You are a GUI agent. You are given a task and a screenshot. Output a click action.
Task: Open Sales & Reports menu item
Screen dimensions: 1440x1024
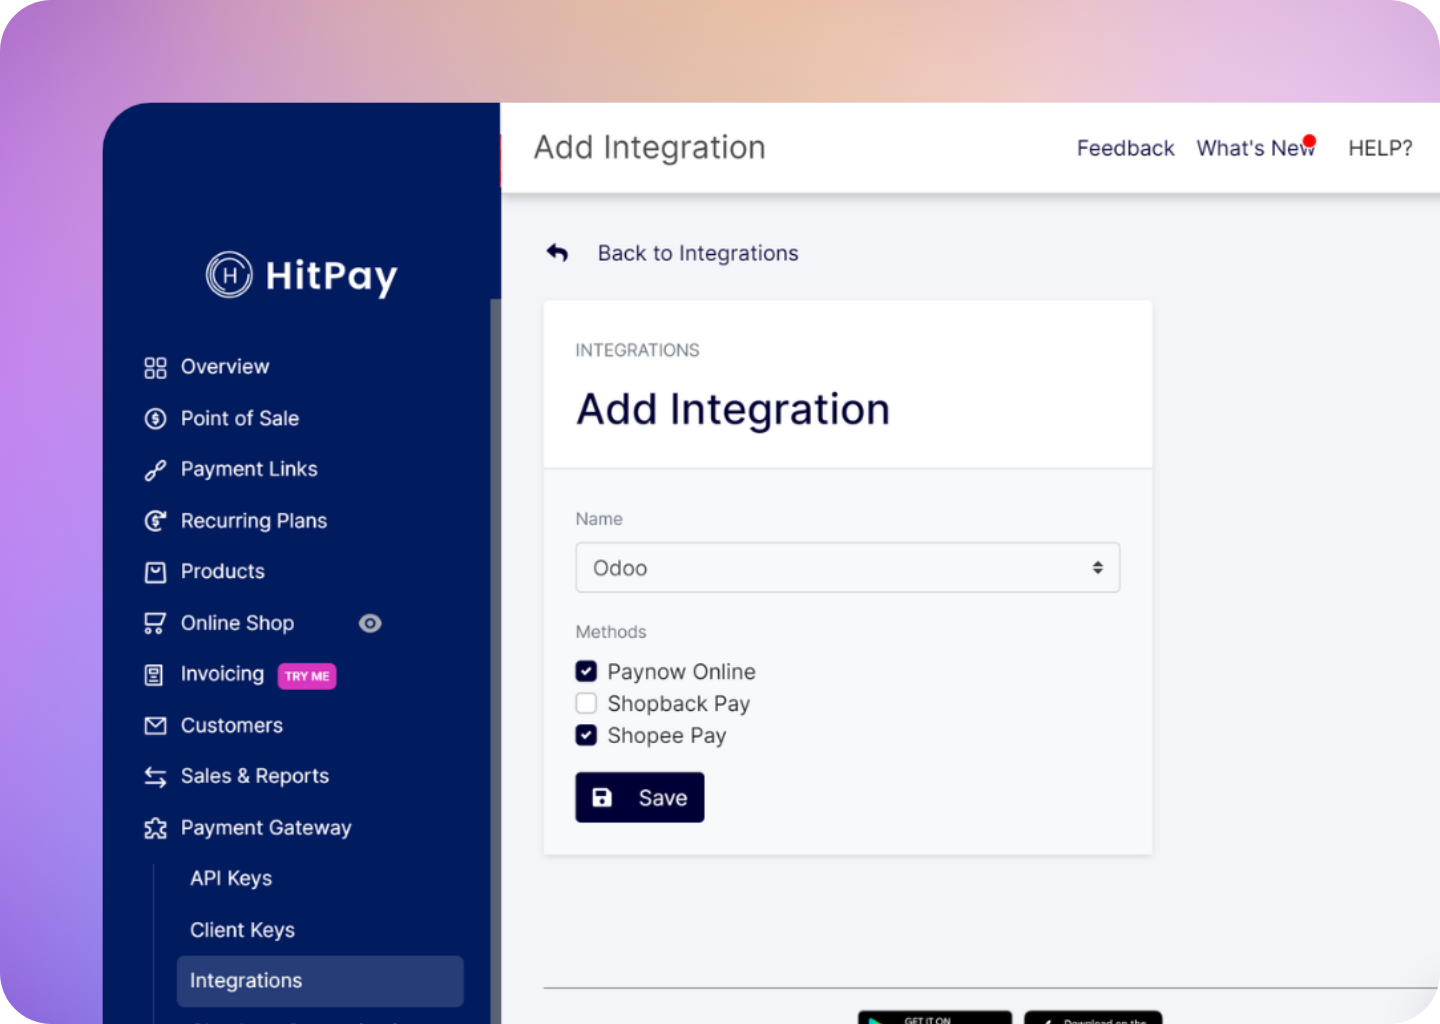[x=254, y=776]
